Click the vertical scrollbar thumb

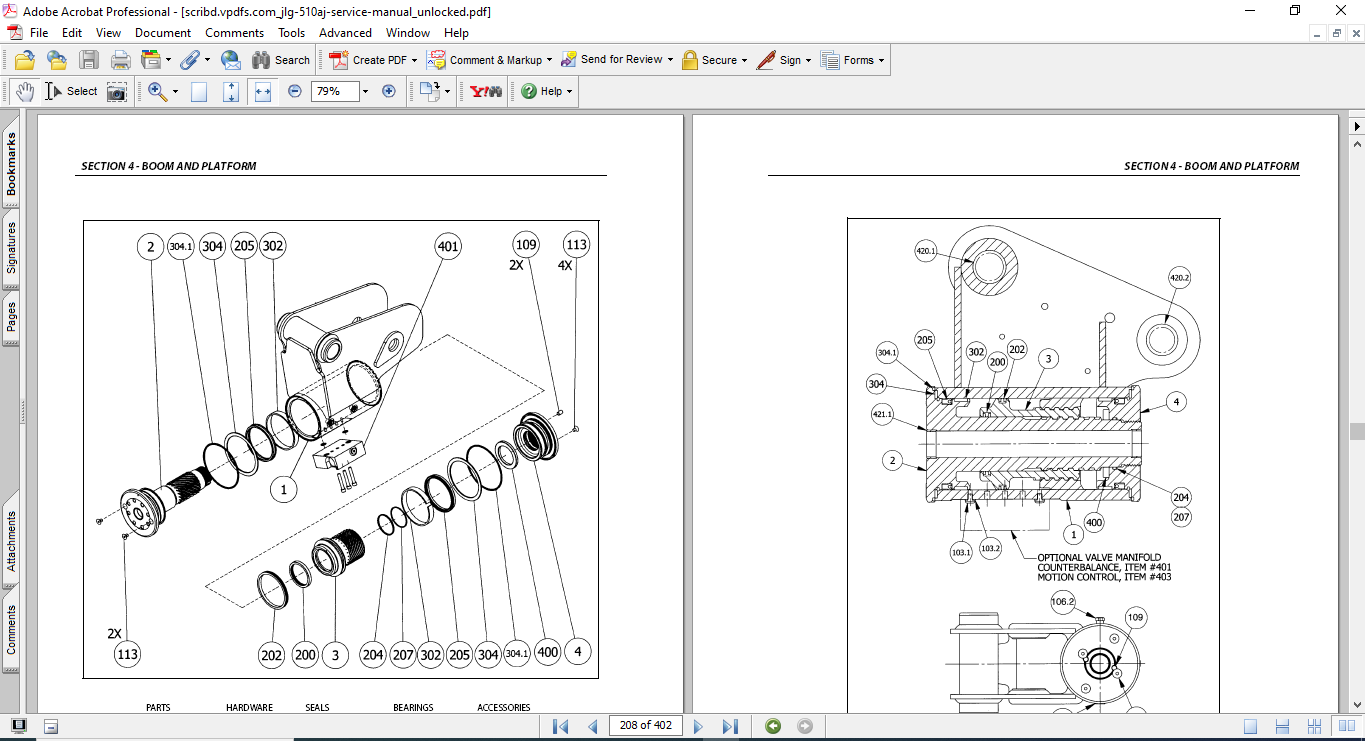coord(1357,432)
